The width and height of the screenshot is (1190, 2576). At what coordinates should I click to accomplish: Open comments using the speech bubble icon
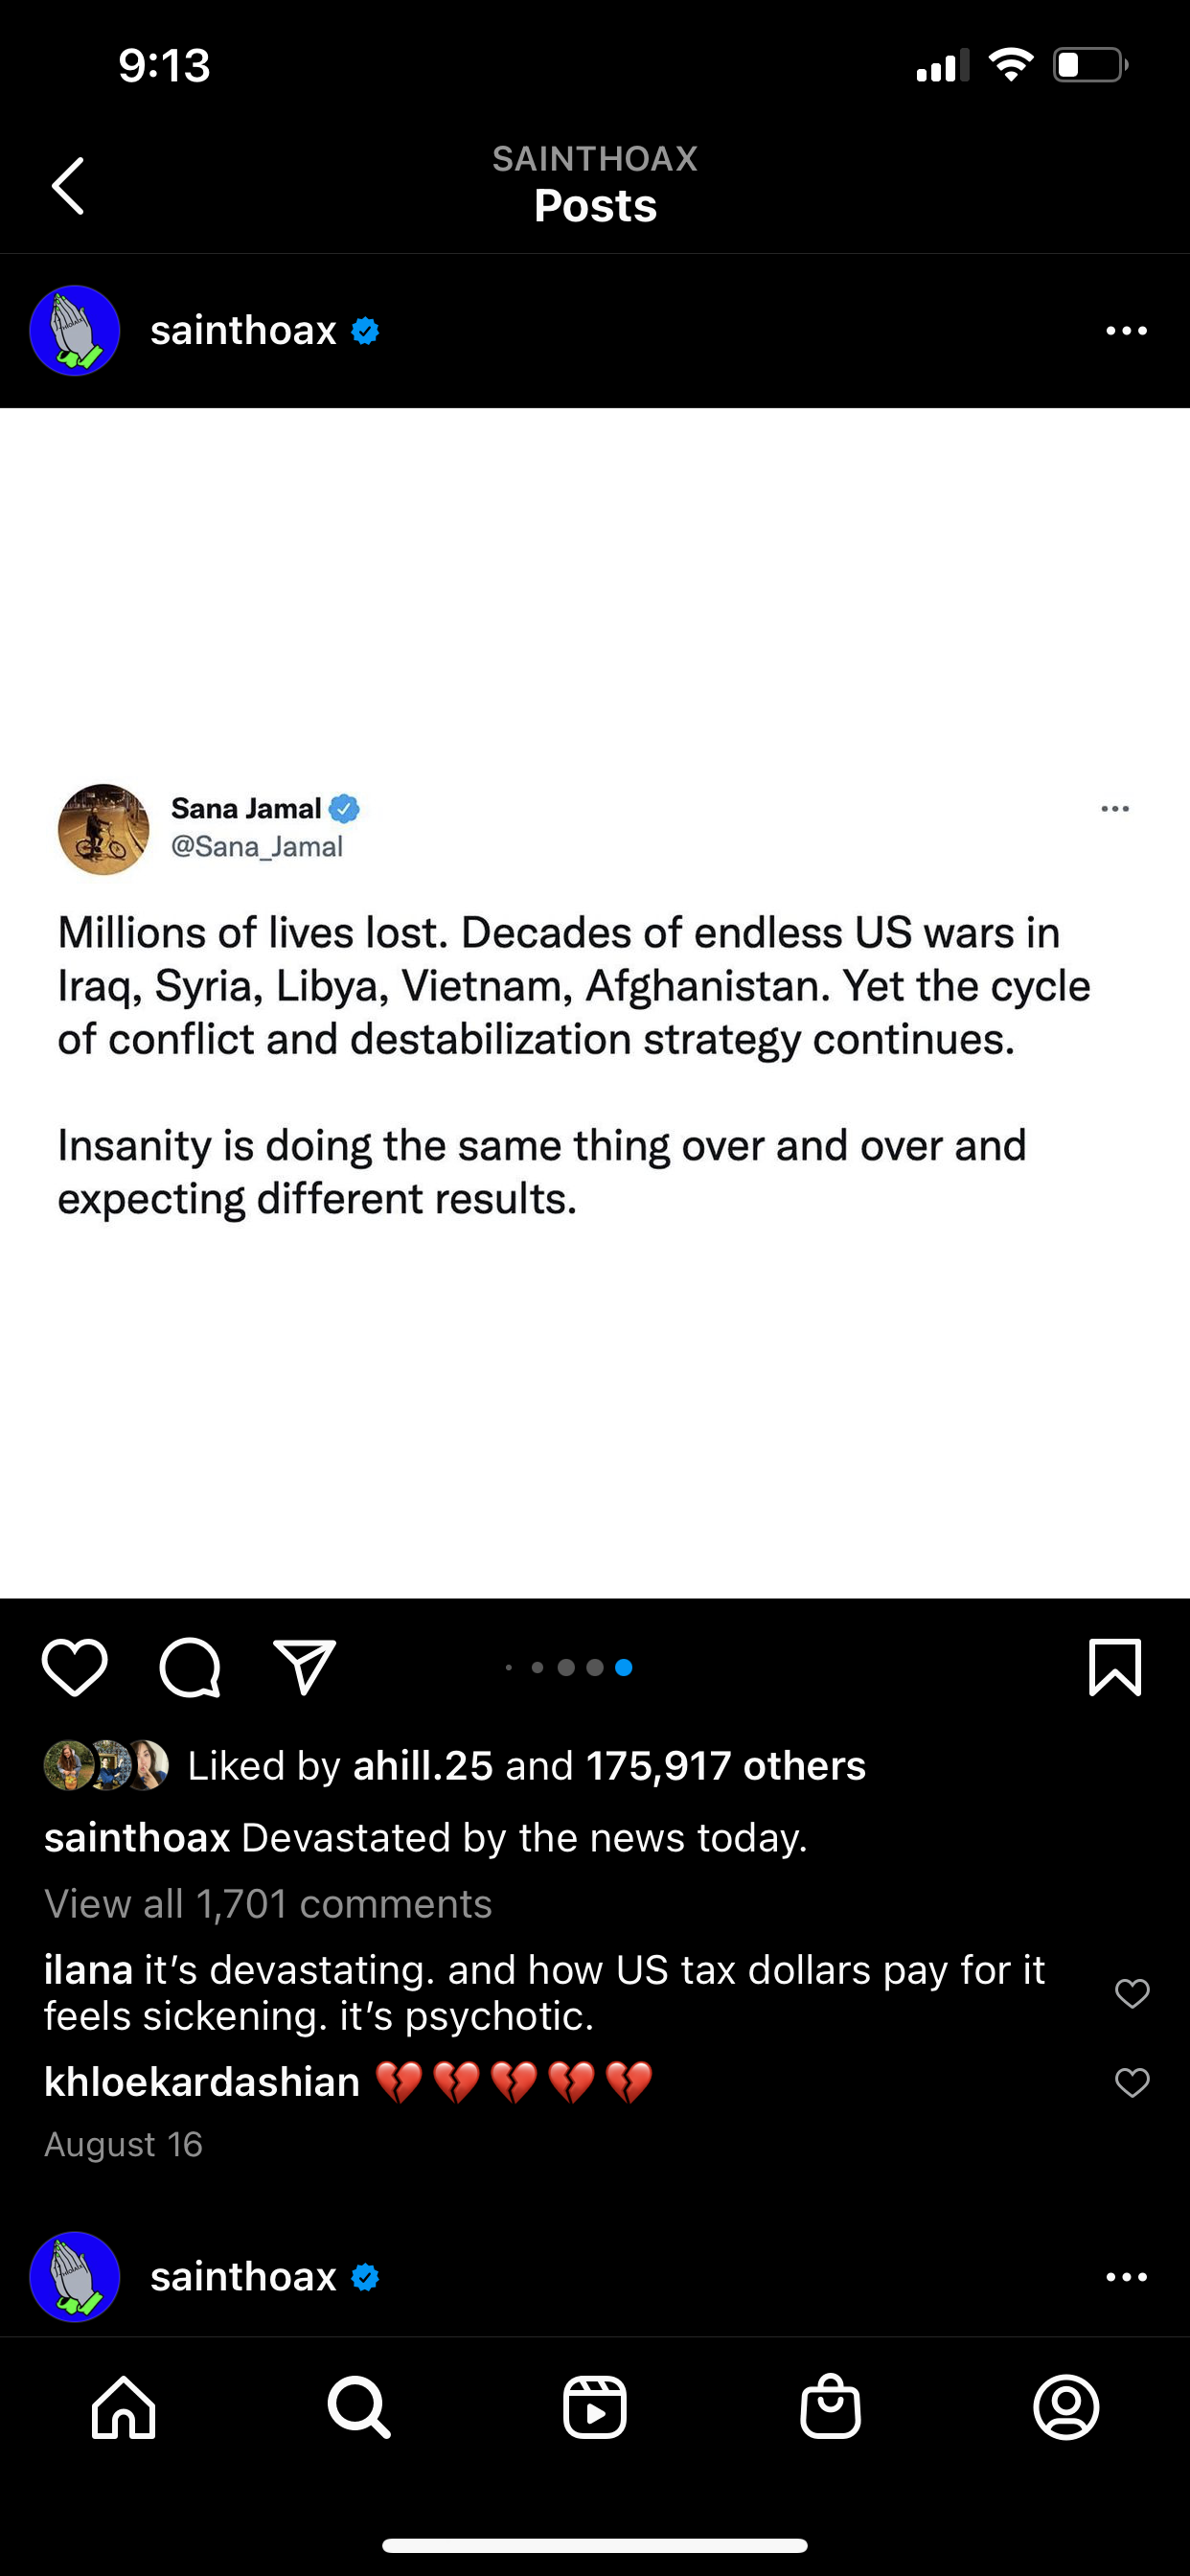click(190, 1668)
